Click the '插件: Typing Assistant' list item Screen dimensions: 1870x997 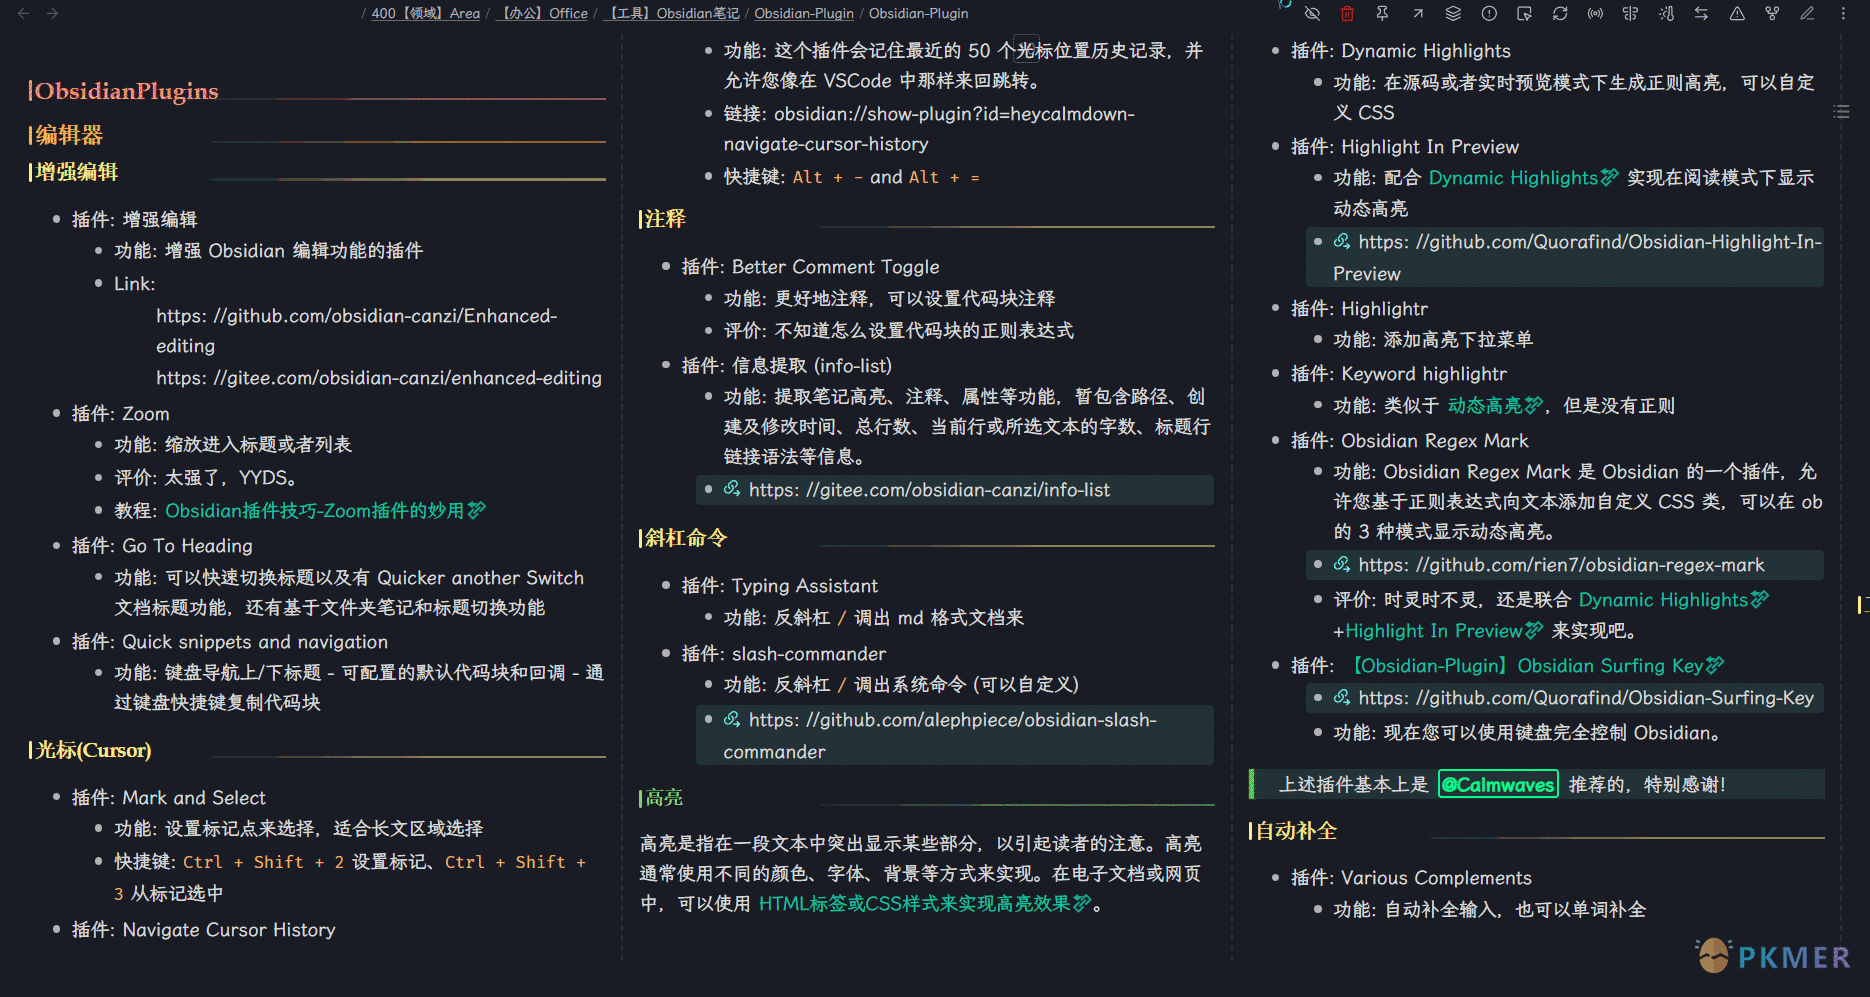coord(780,586)
